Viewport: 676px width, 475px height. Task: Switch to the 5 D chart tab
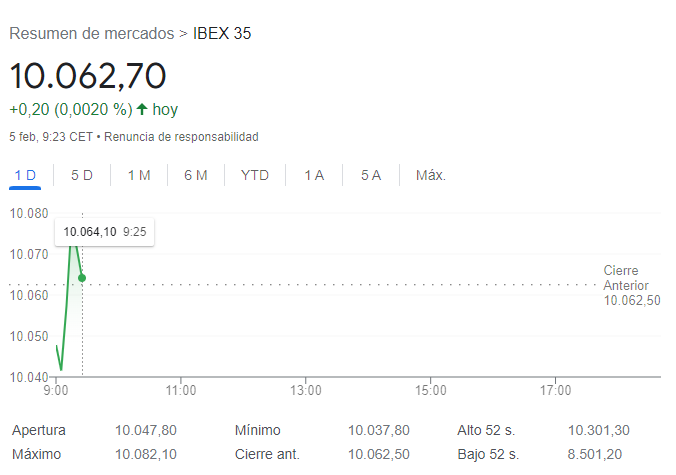(x=82, y=175)
